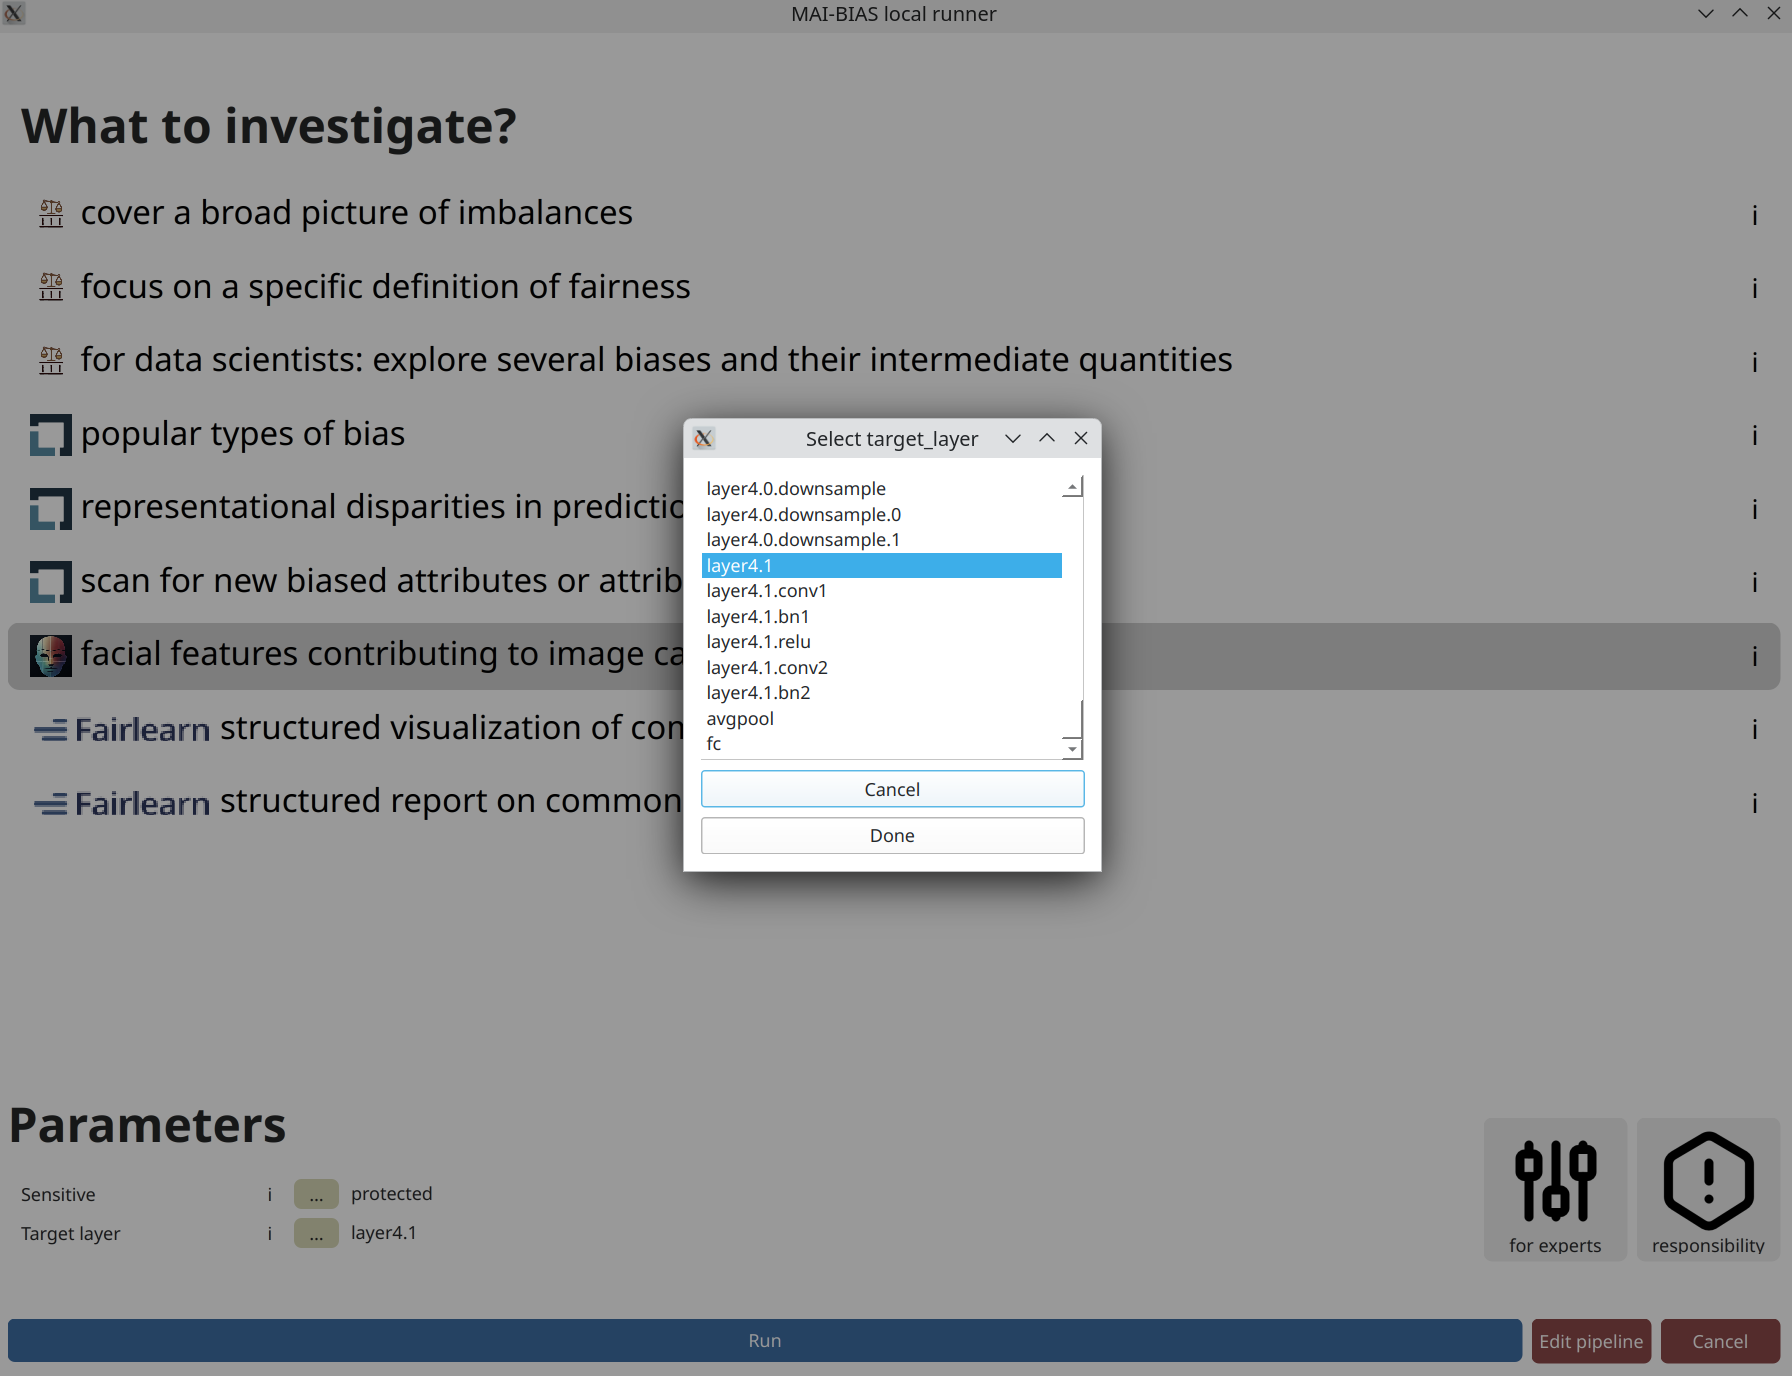
Task: Select layer4.1.conv1 in the layer list
Action: (x=766, y=591)
